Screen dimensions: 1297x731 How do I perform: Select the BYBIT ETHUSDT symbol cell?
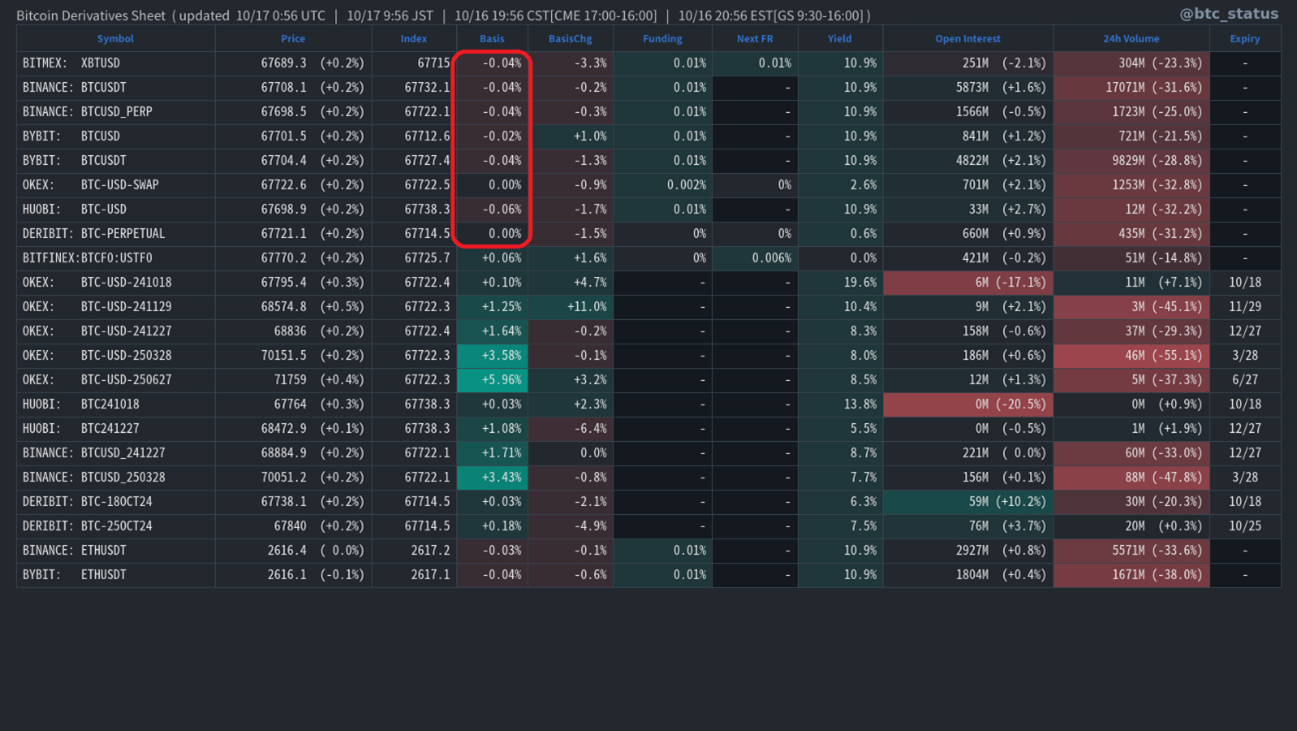click(116, 575)
